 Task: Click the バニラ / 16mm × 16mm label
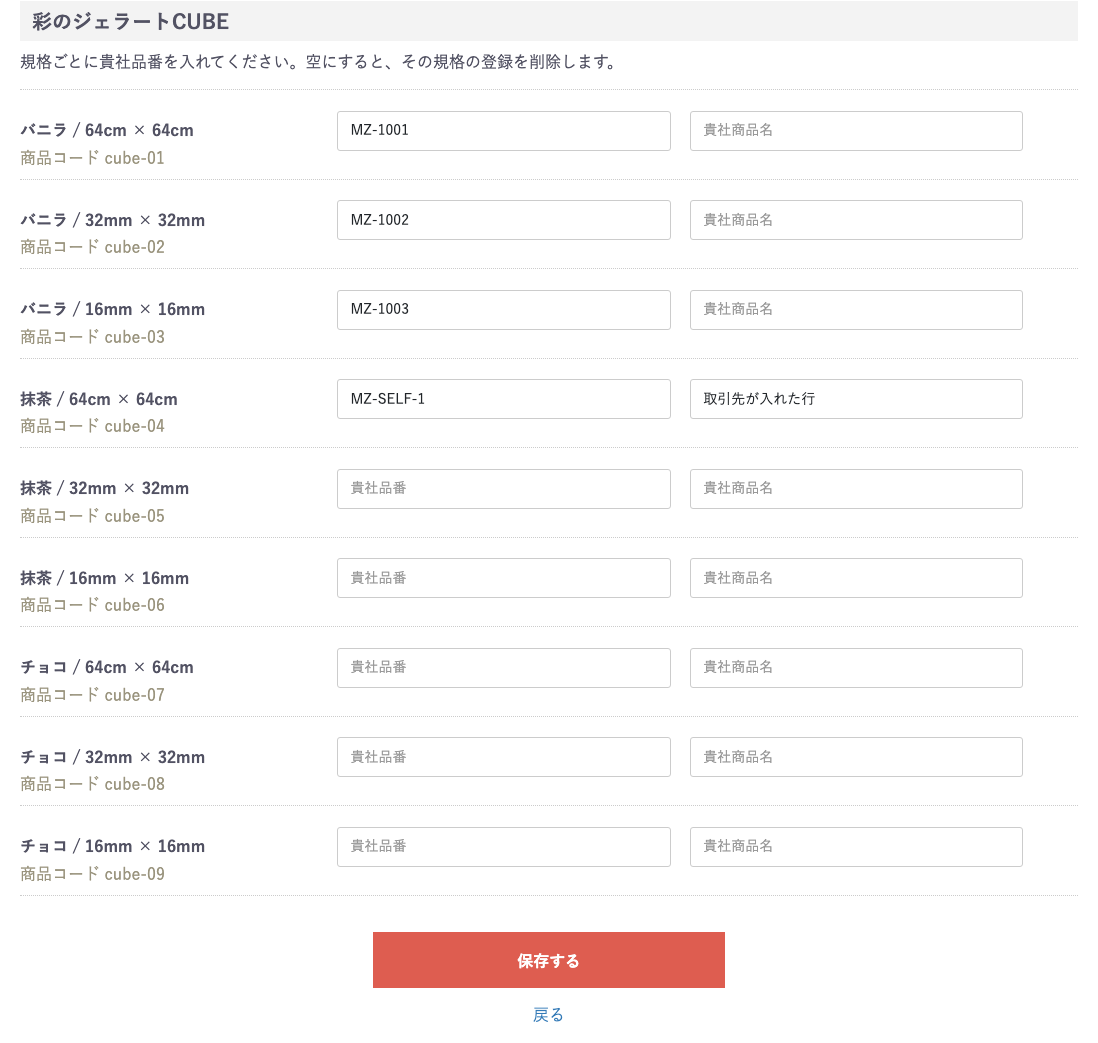[113, 309]
